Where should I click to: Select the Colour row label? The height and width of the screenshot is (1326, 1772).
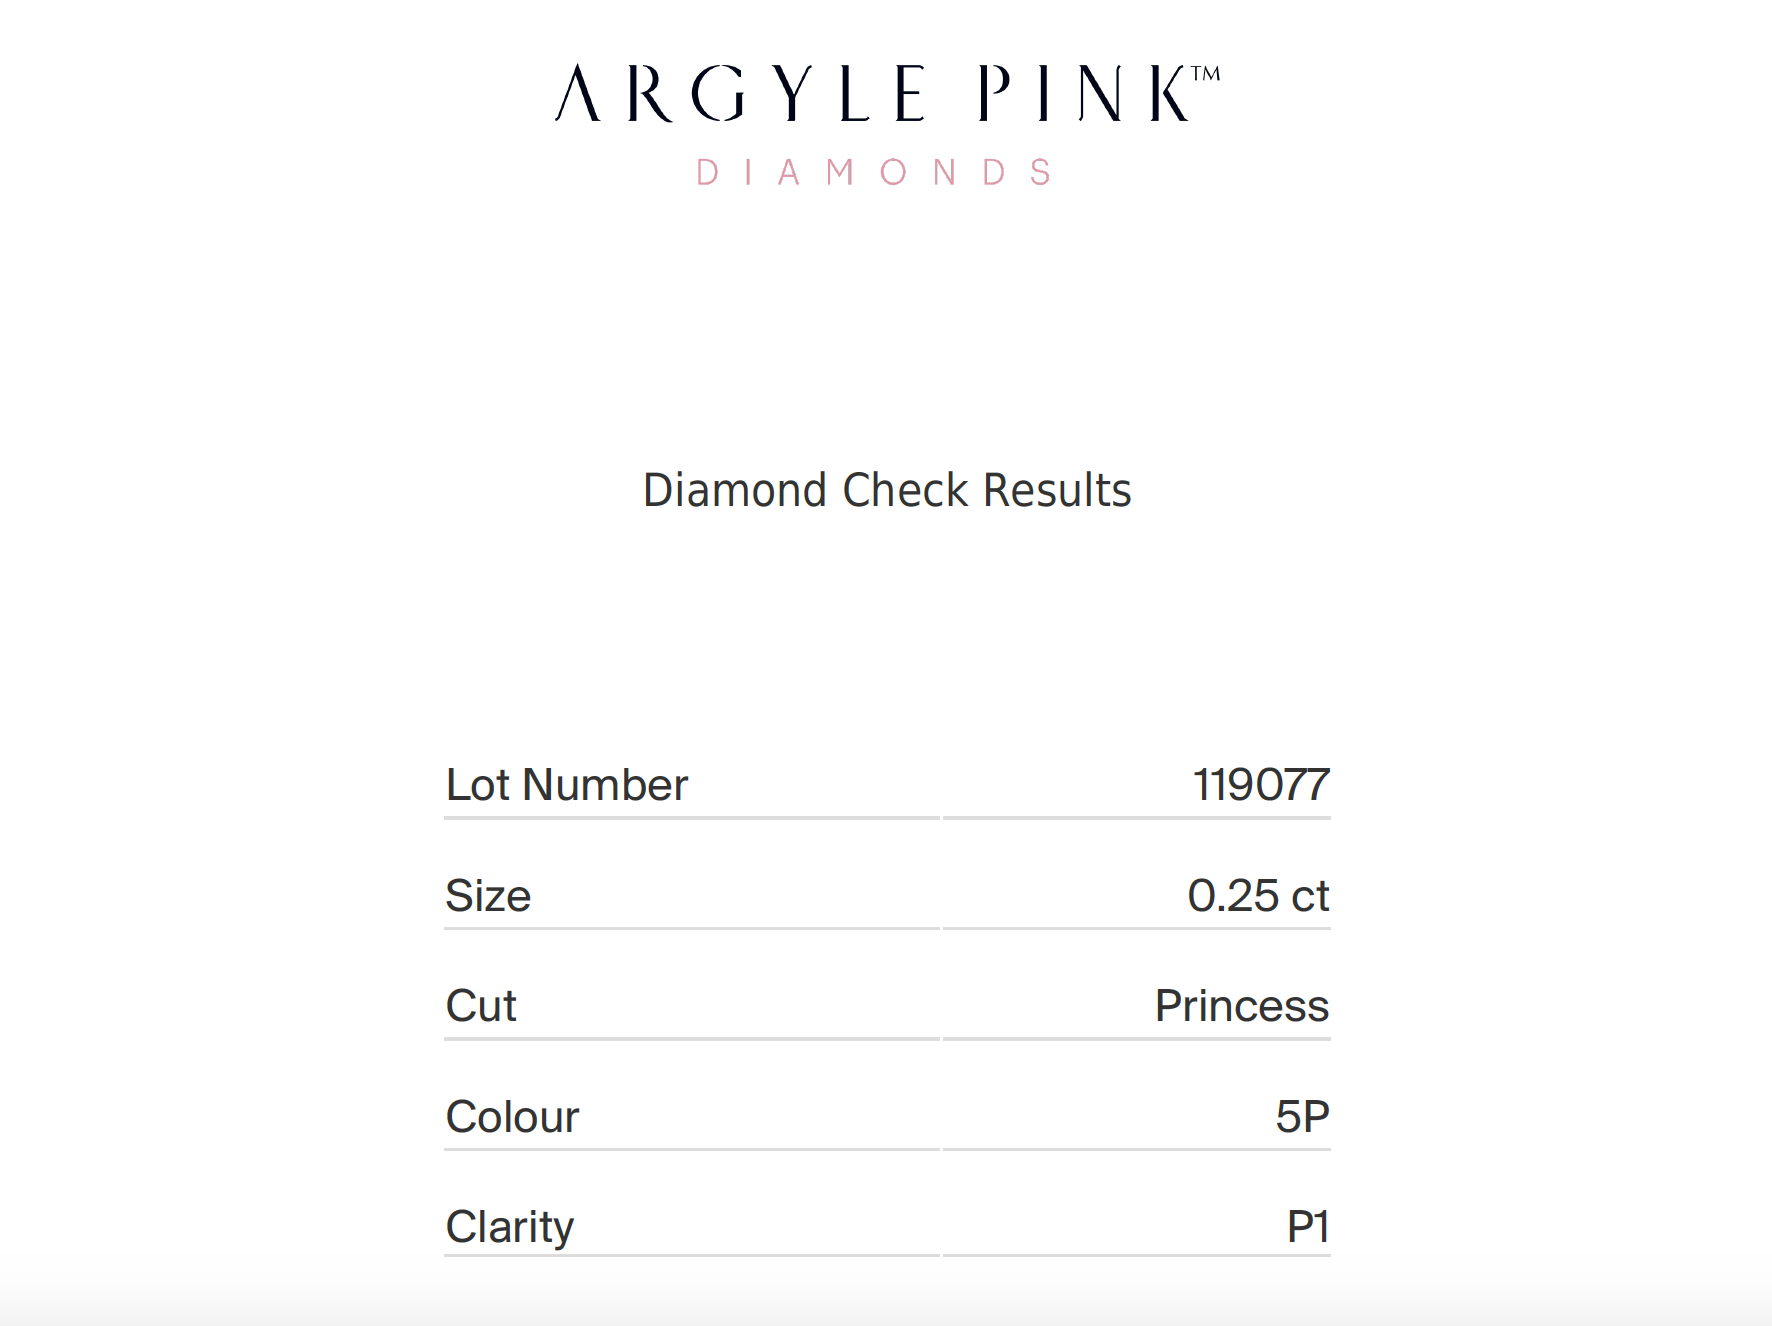[512, 1117]
